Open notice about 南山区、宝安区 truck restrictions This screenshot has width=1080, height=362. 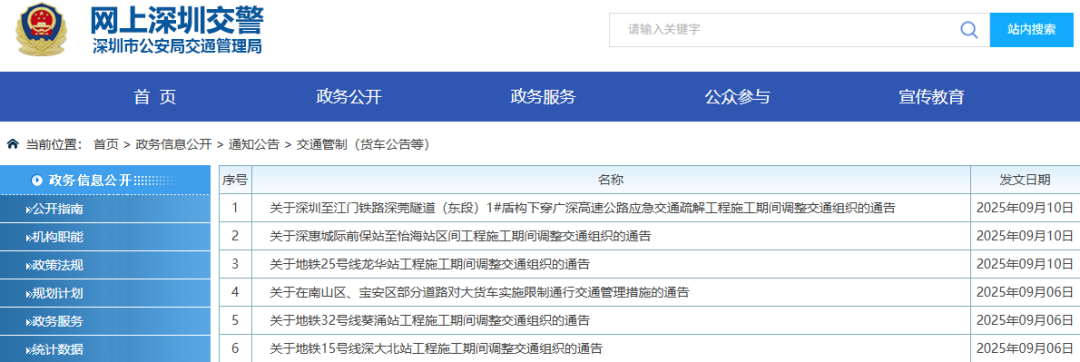(479, 292)
